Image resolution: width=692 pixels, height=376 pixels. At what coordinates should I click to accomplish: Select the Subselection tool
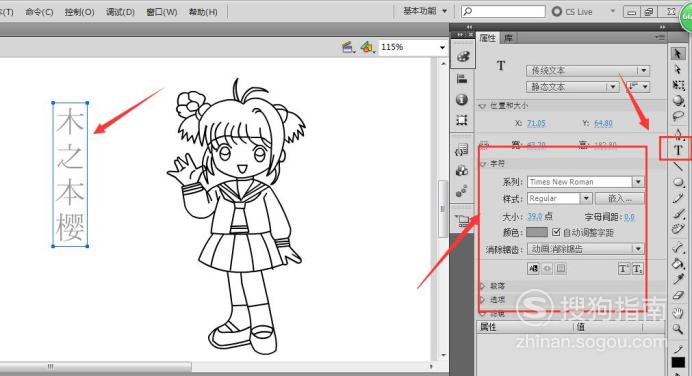tap(678, 70)
